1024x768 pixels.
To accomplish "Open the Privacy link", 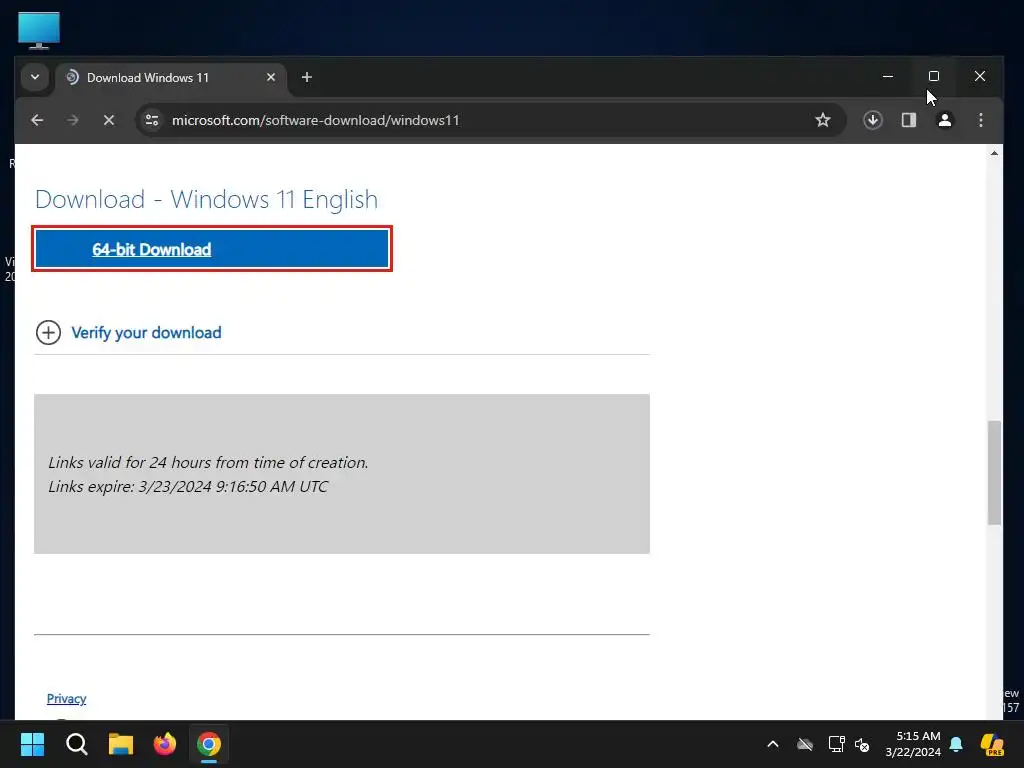I will point(67,699).
